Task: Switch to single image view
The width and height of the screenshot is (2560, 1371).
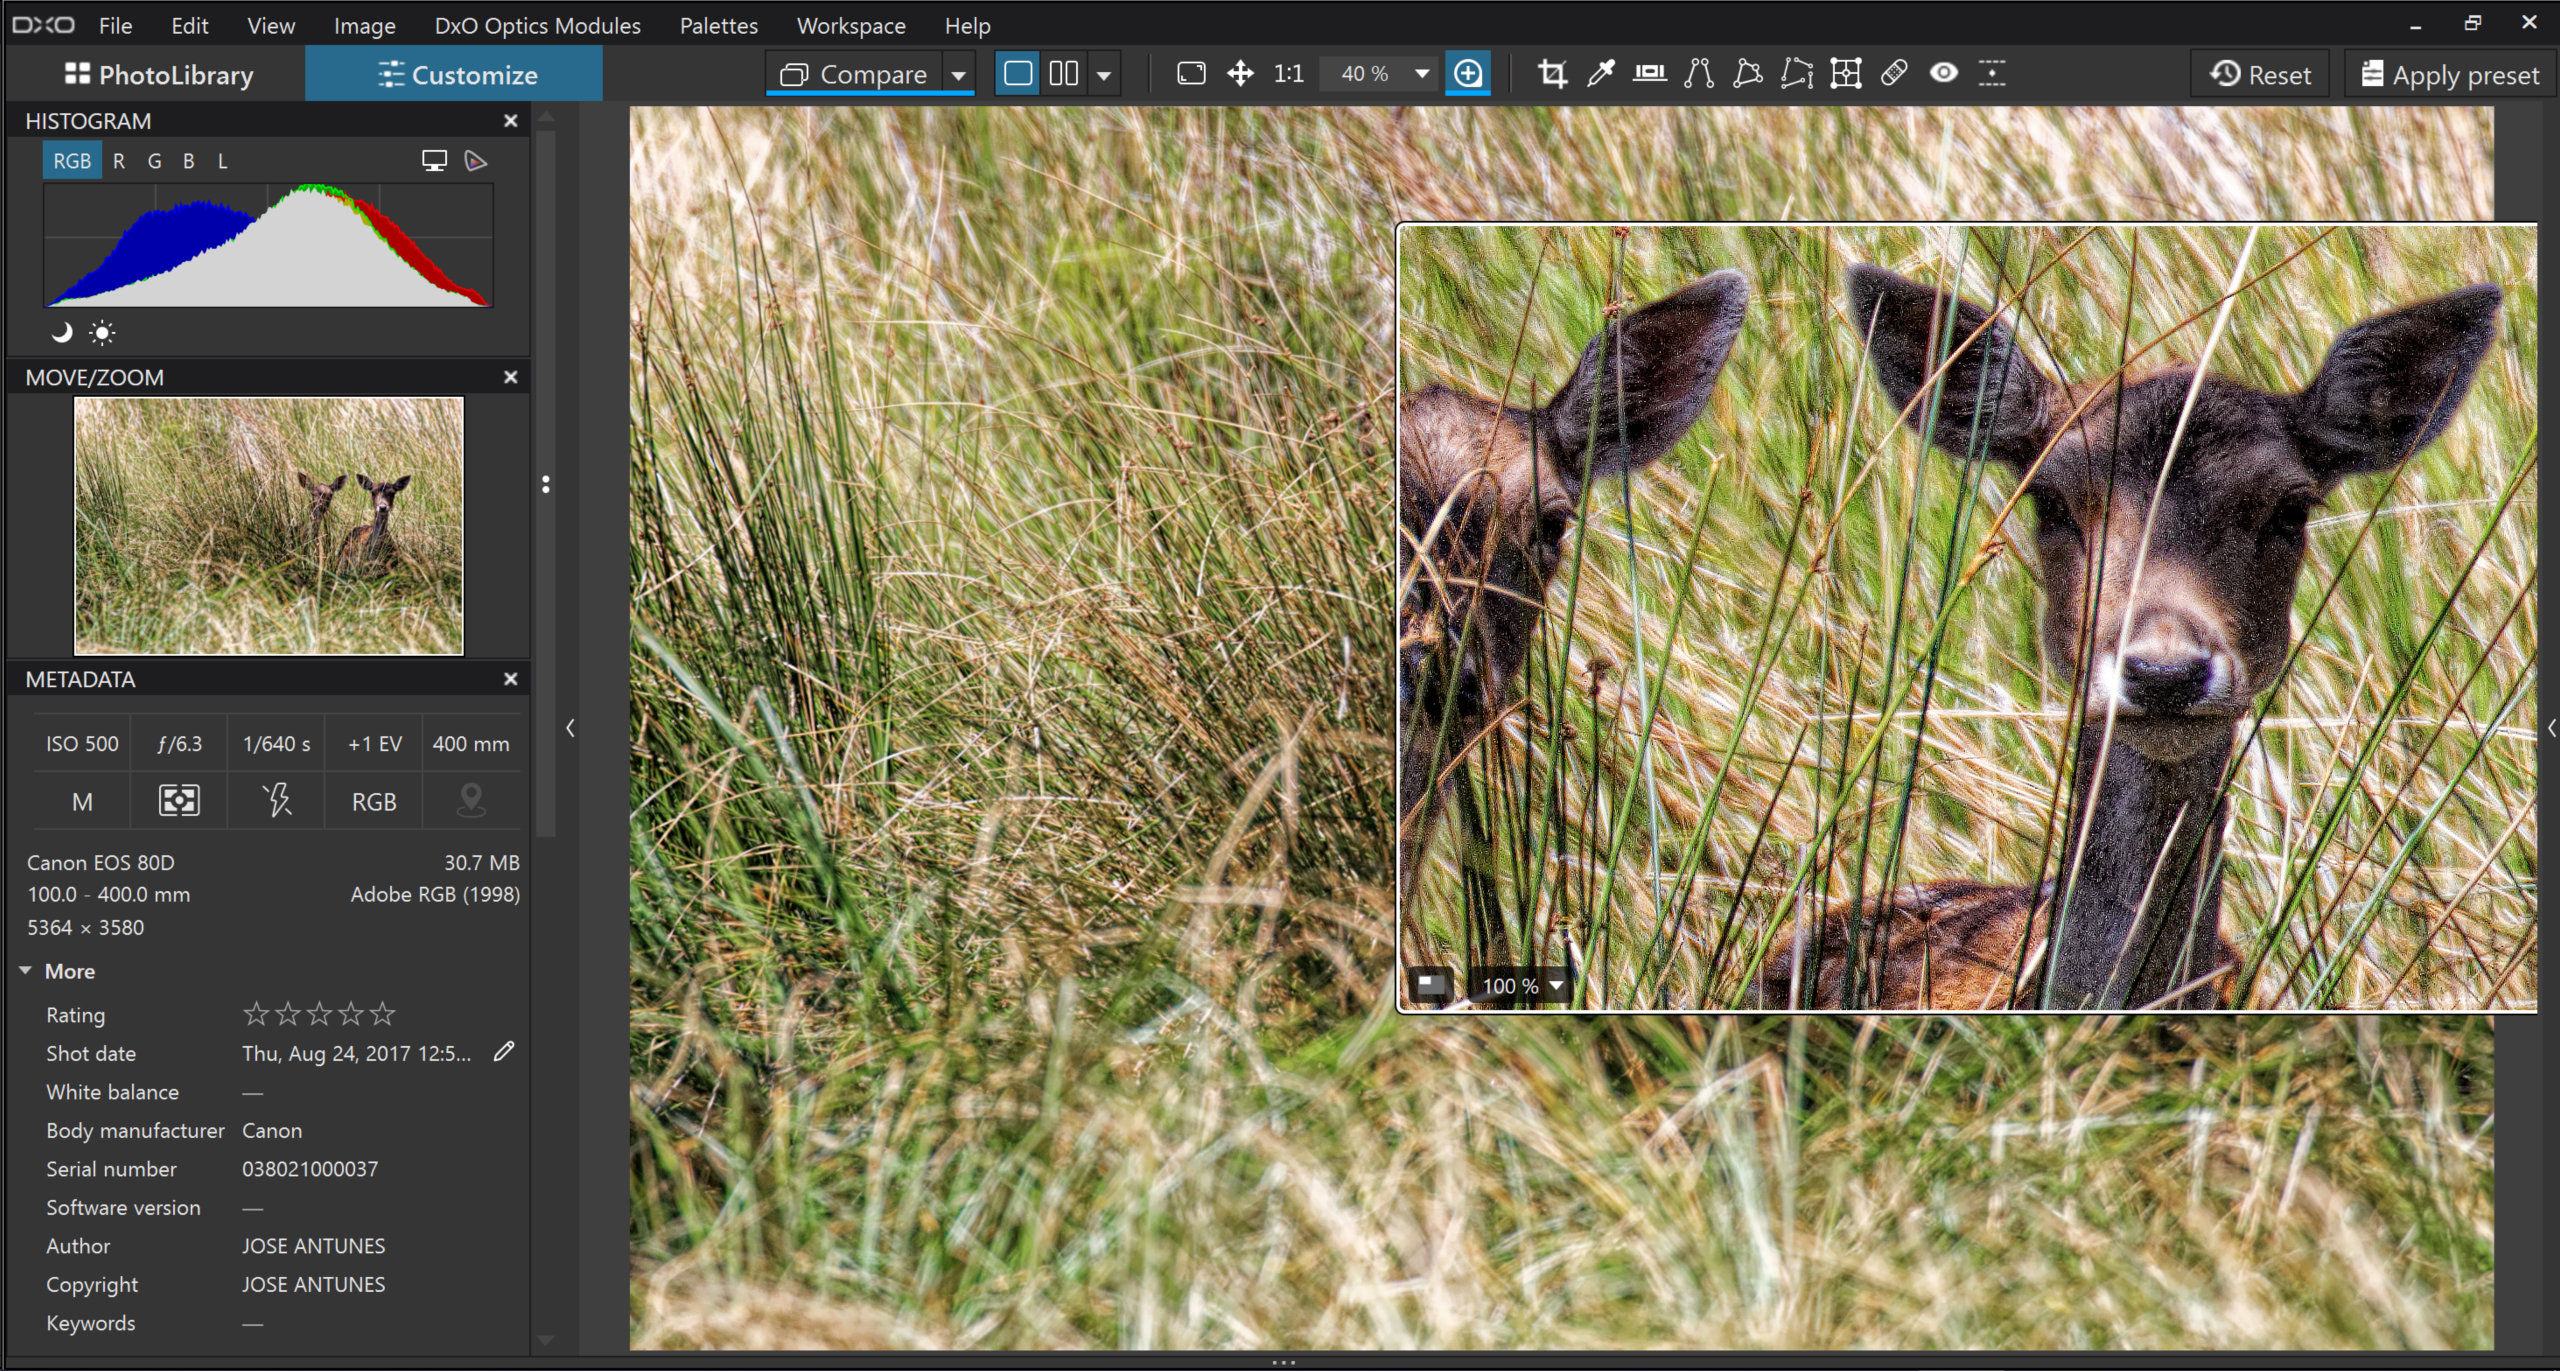Action: [1018, 73]
